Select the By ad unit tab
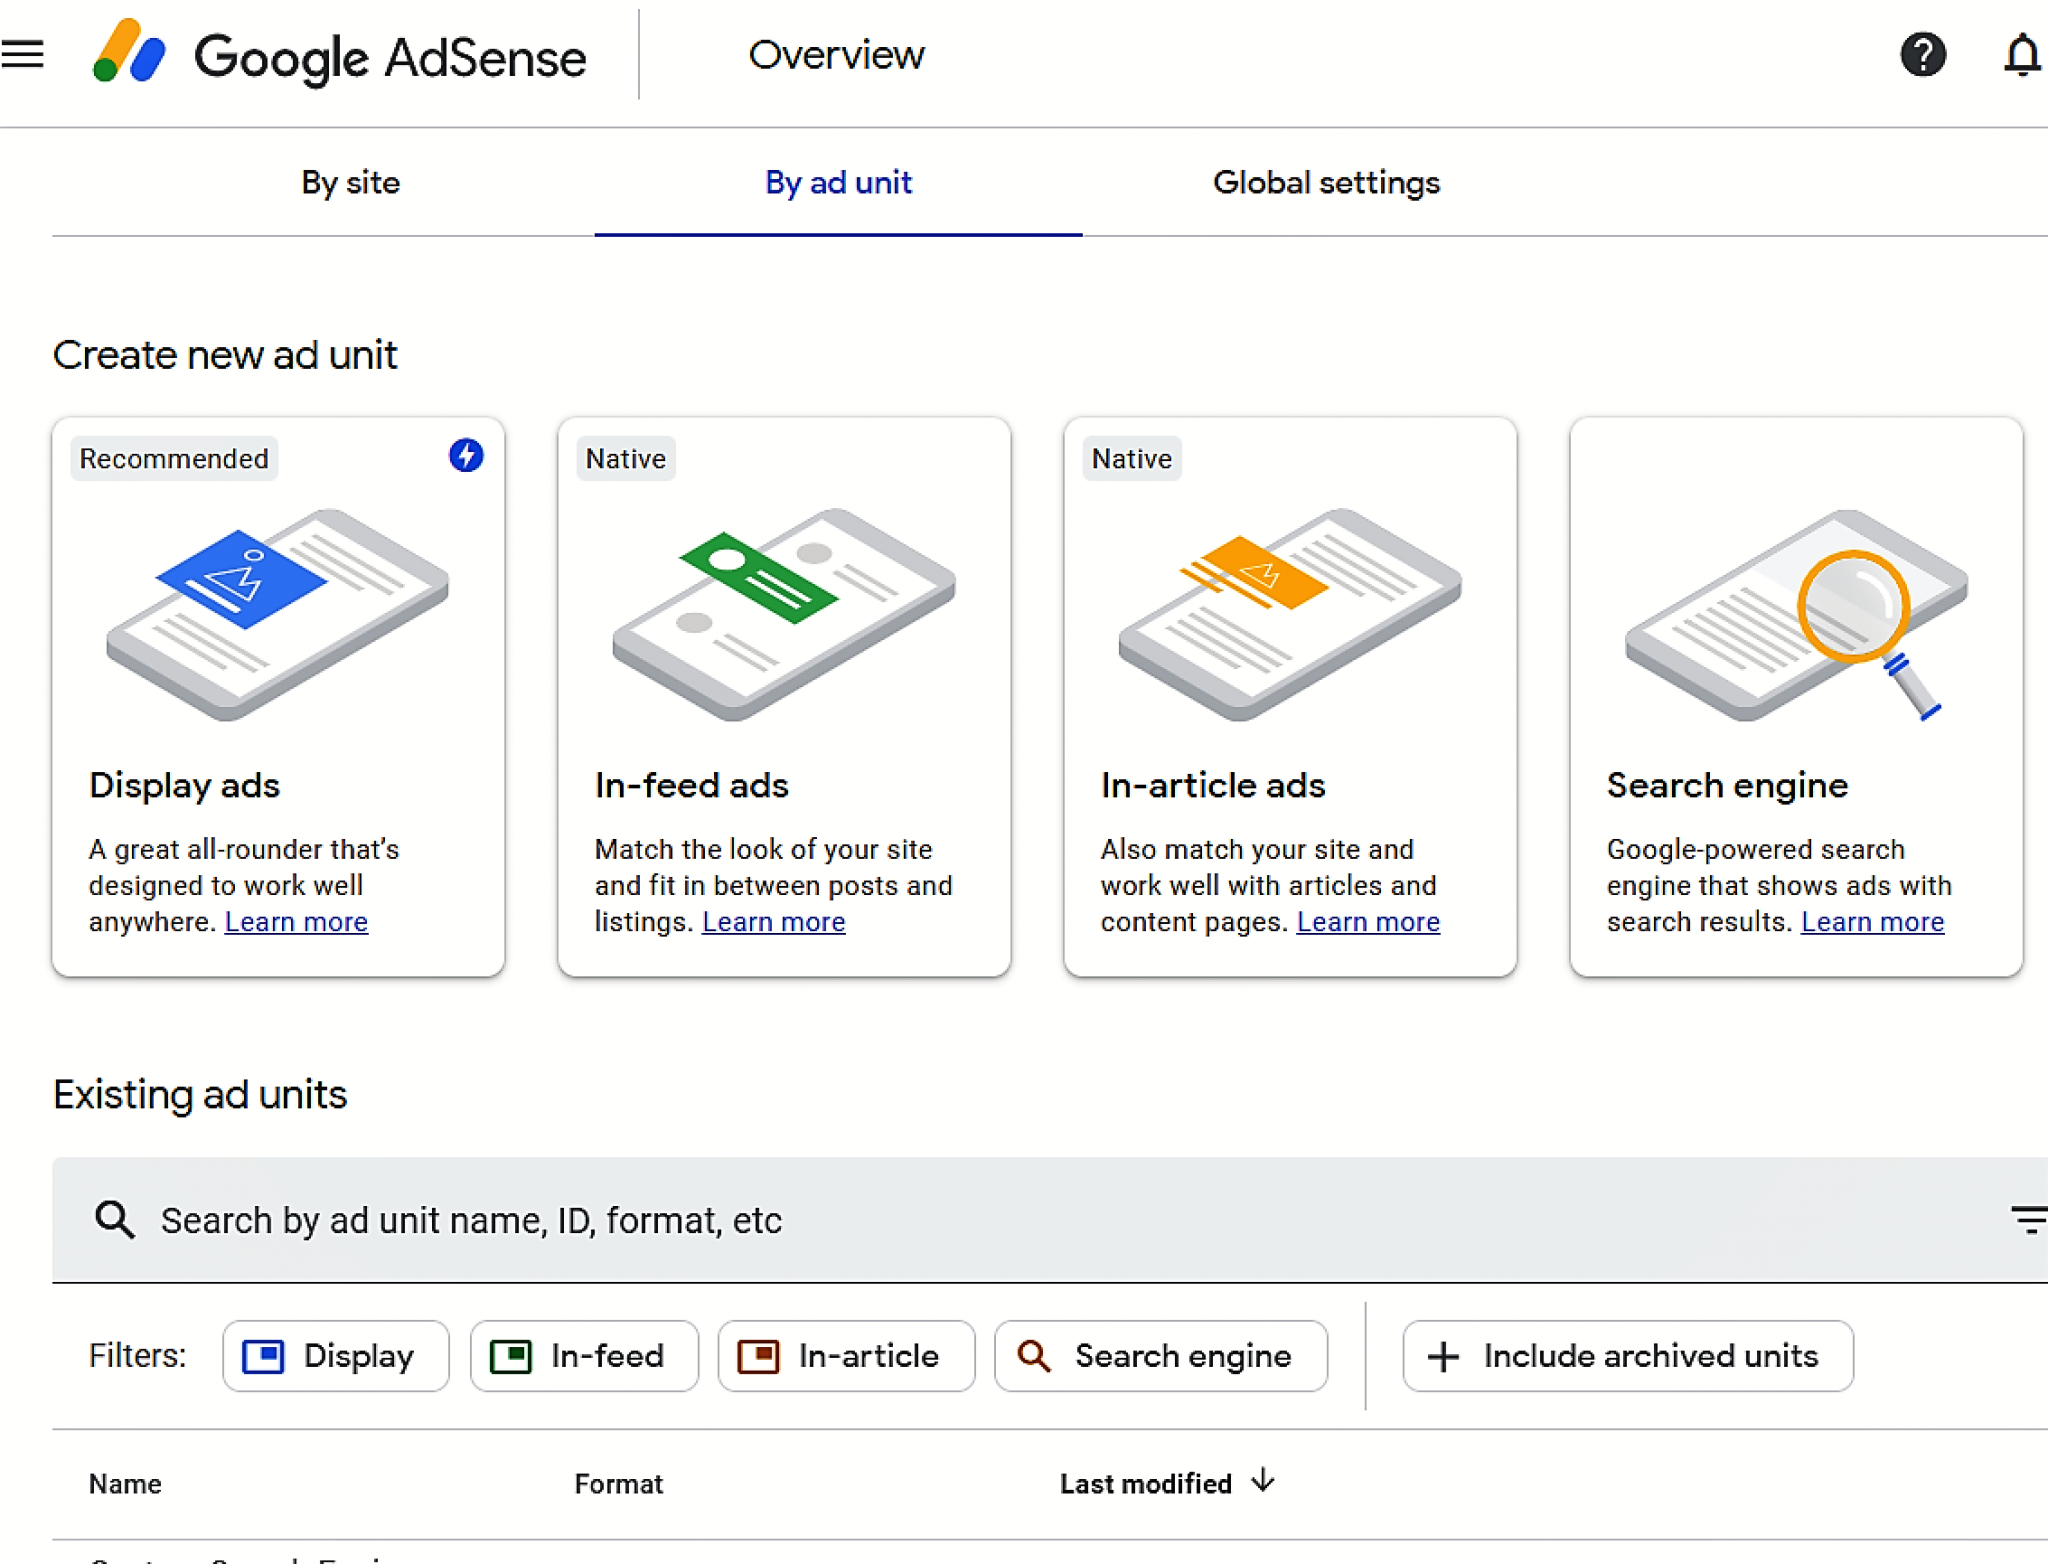 838,183
